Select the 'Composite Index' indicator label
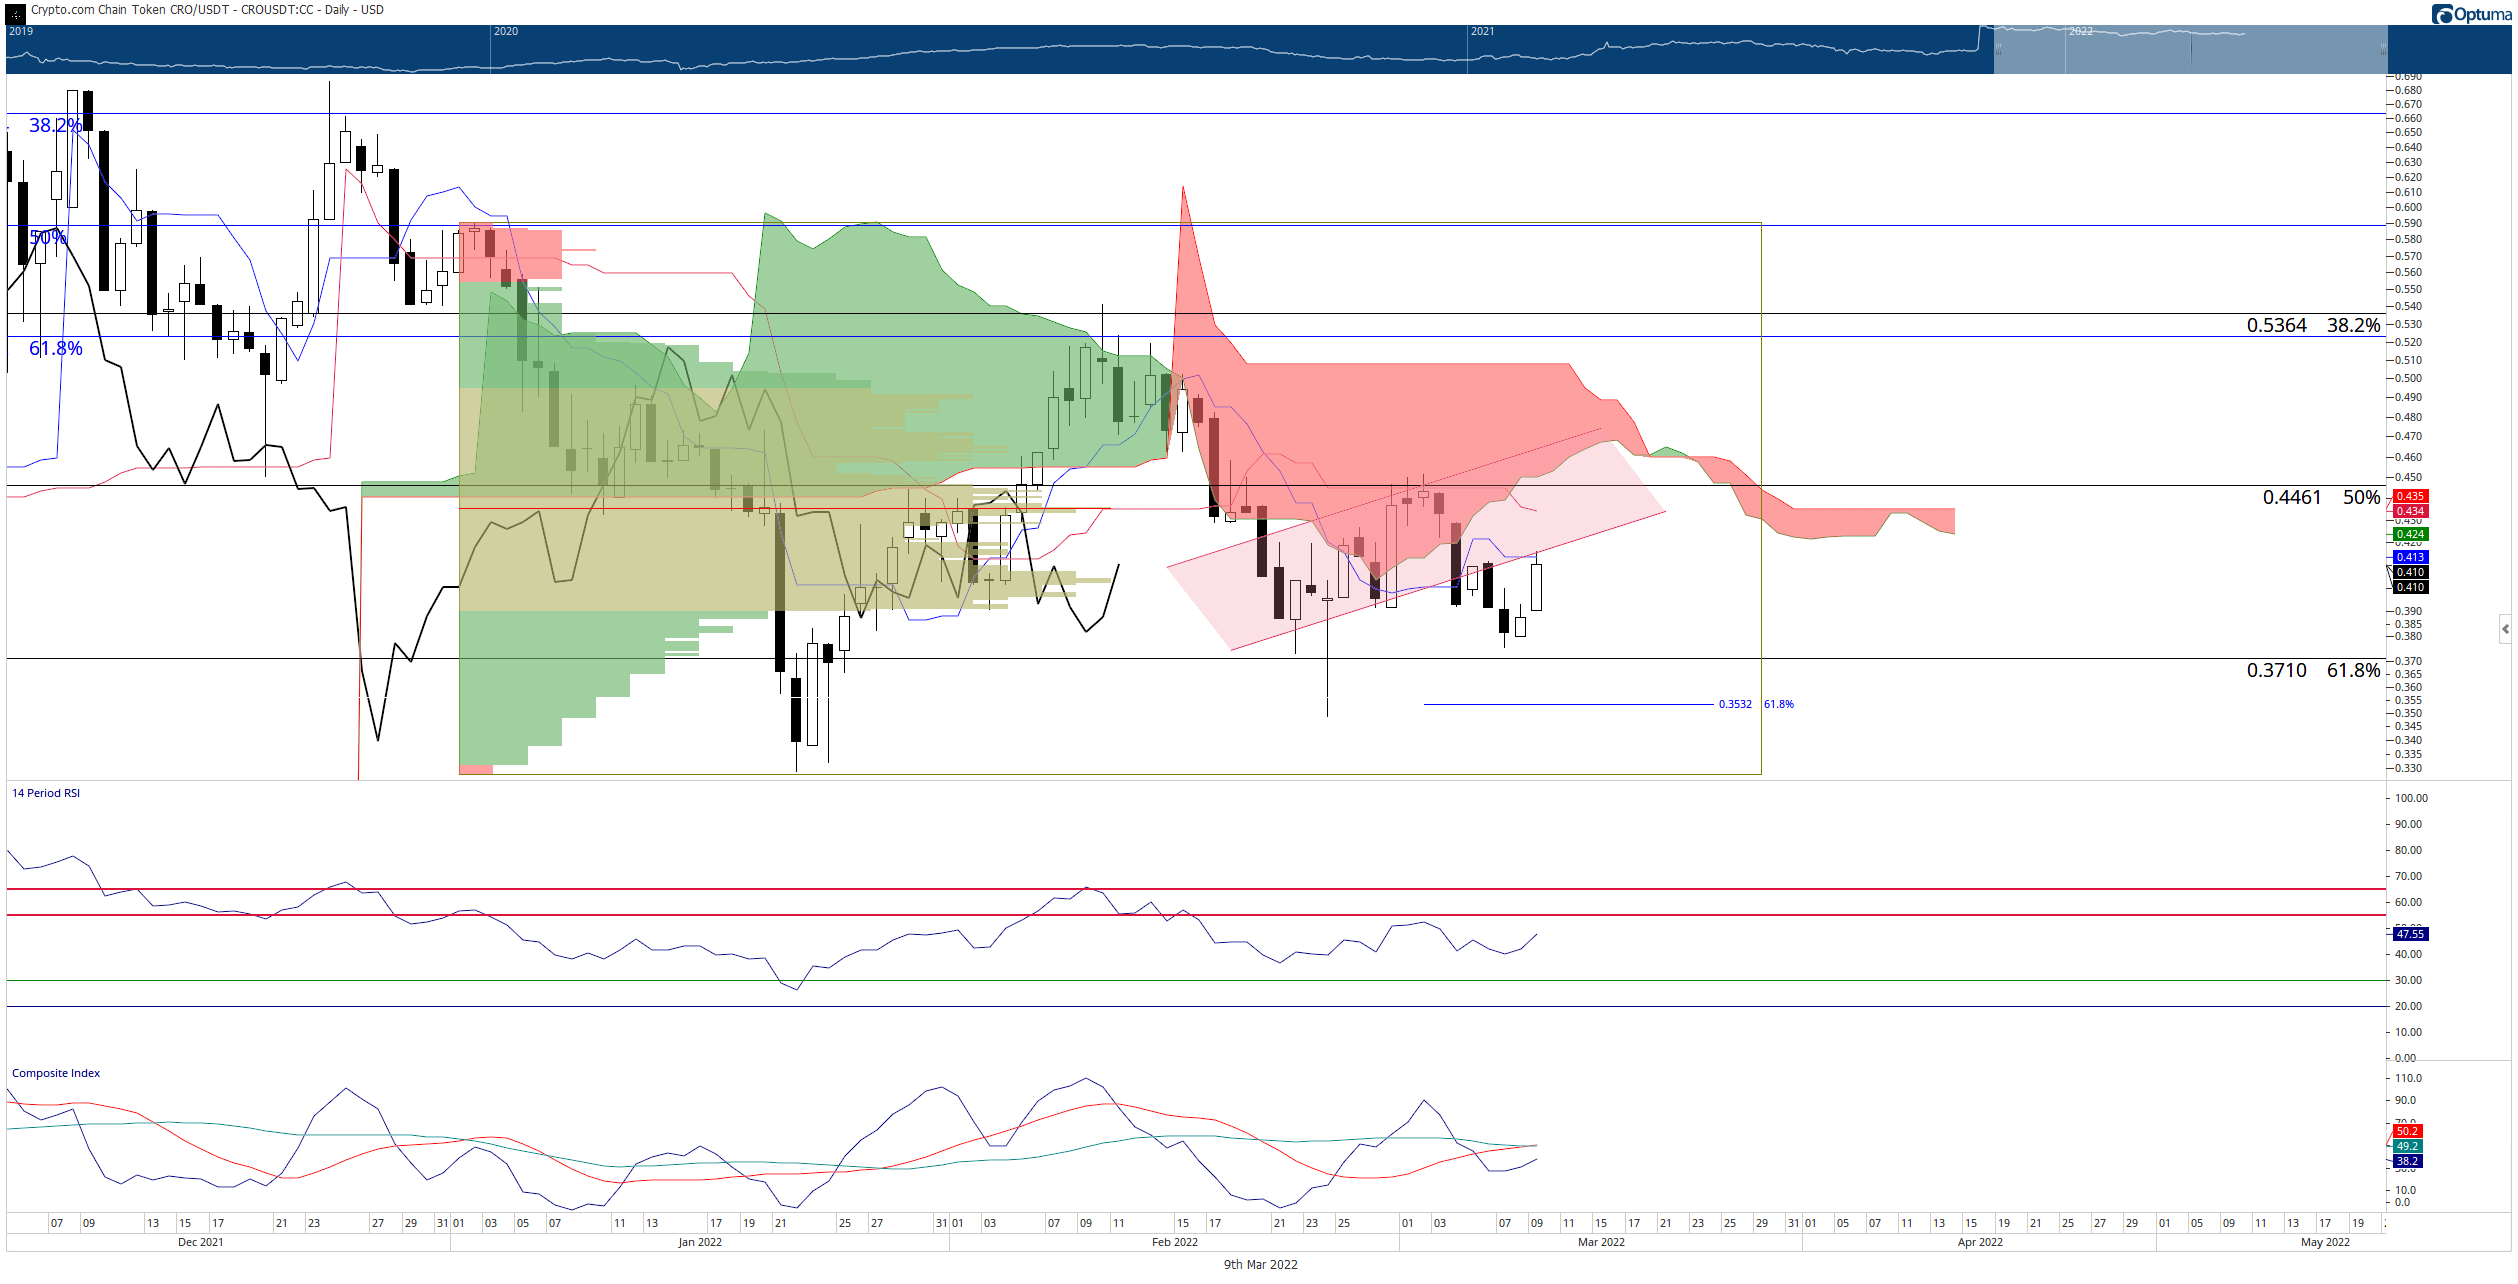The image size is (2518, 1284). pos(56,1073)
